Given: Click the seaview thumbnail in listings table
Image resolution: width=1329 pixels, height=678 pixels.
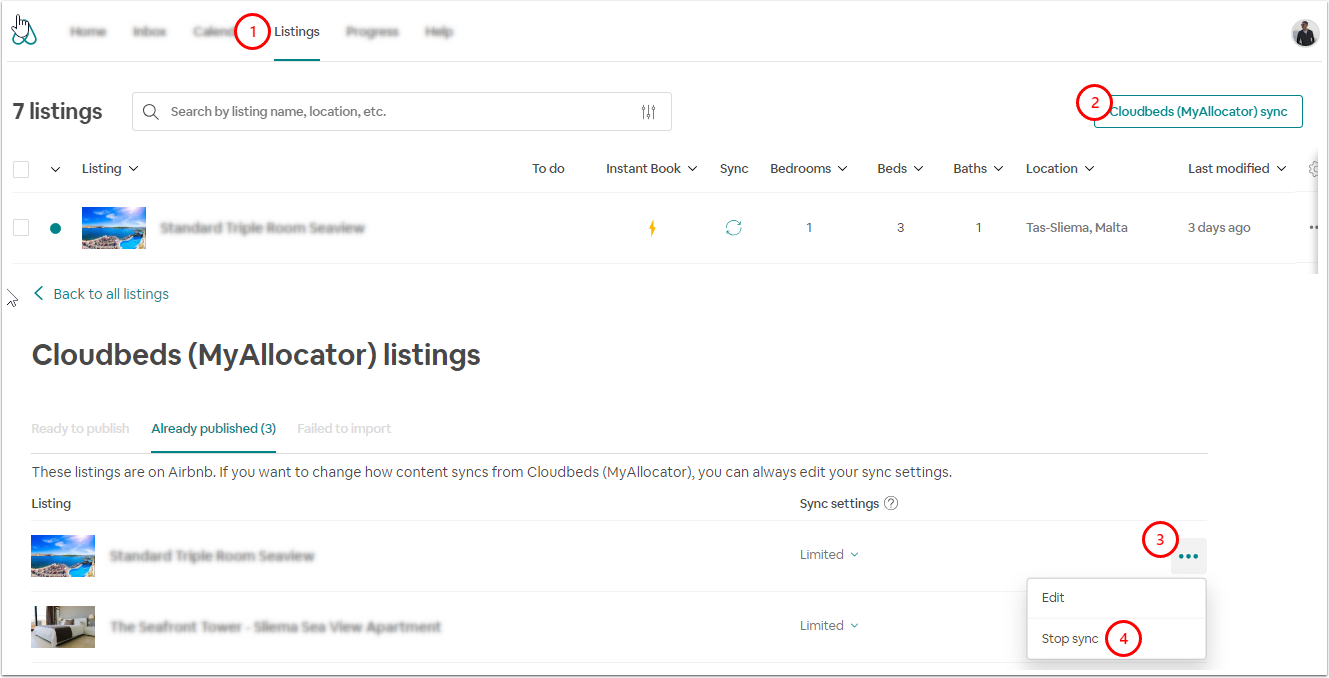Looking at the screenshot, I should 114,228.
